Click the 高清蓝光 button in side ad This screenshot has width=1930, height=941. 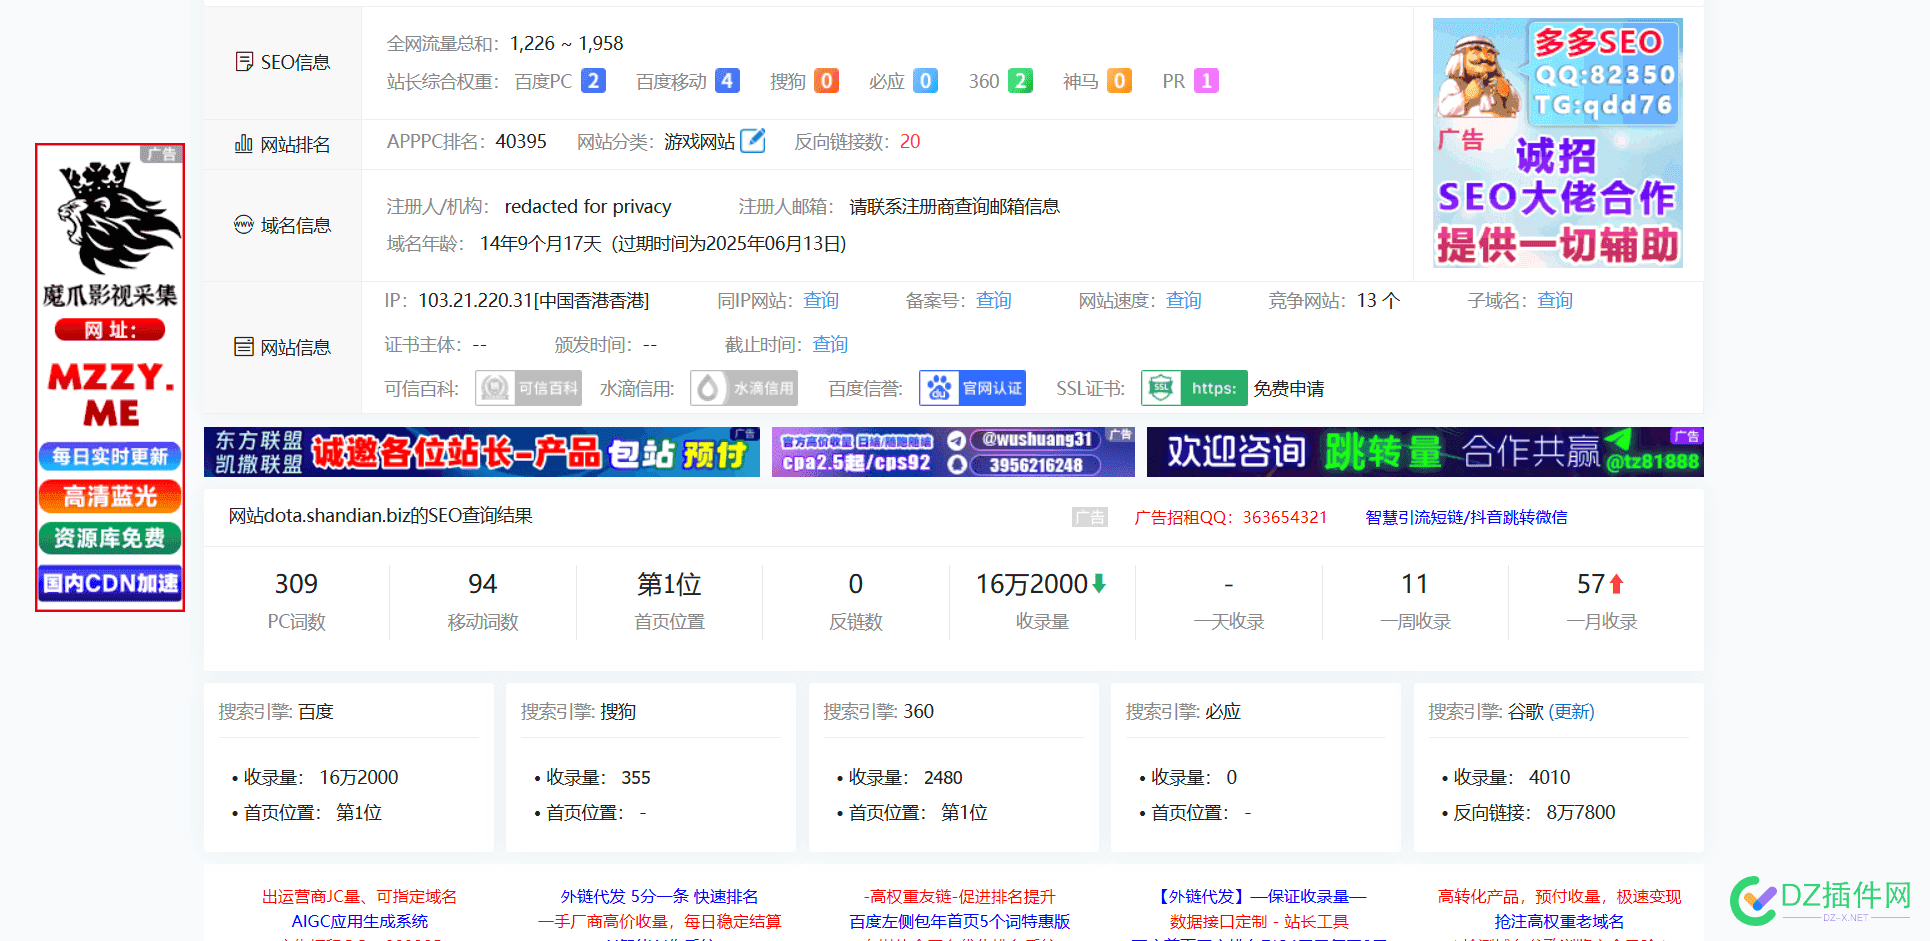pyautogui.click(x=110, y=496)
